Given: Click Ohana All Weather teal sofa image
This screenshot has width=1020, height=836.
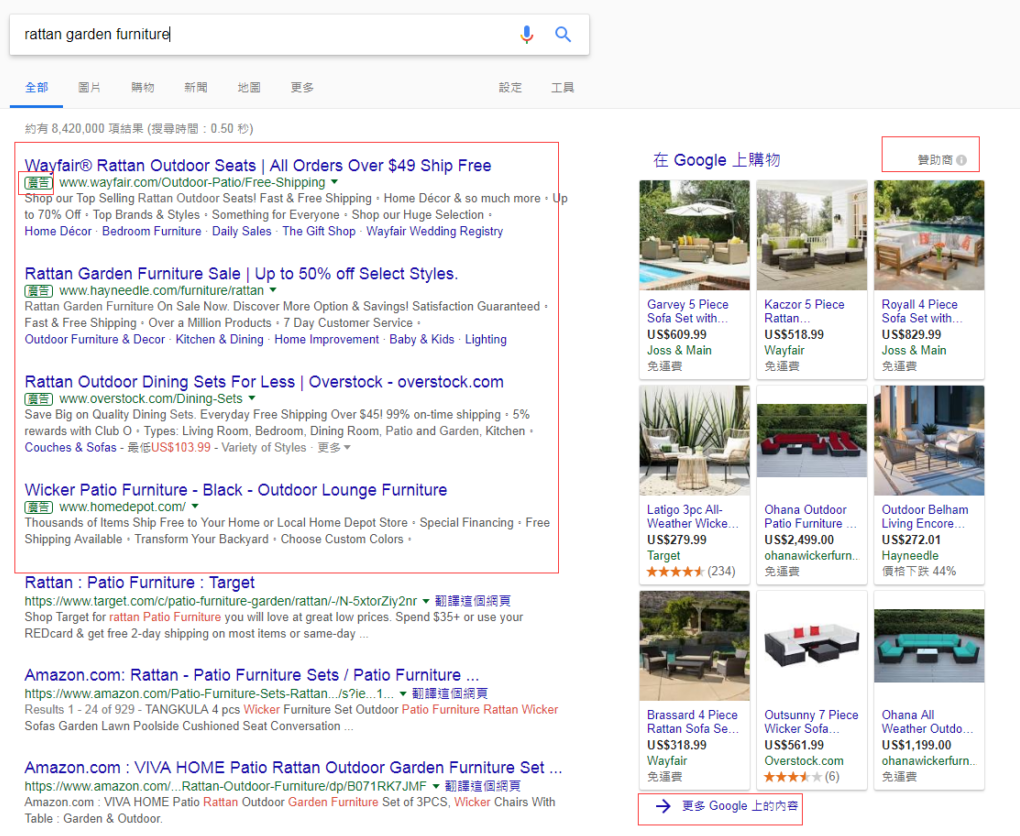Looking at the screenshot, I should [x=929, y=646].
